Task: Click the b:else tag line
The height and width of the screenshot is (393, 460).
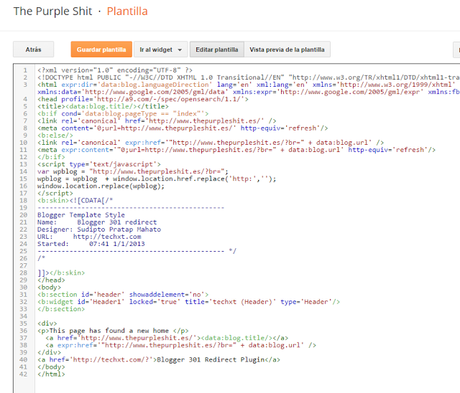Action: pos(55,135)
